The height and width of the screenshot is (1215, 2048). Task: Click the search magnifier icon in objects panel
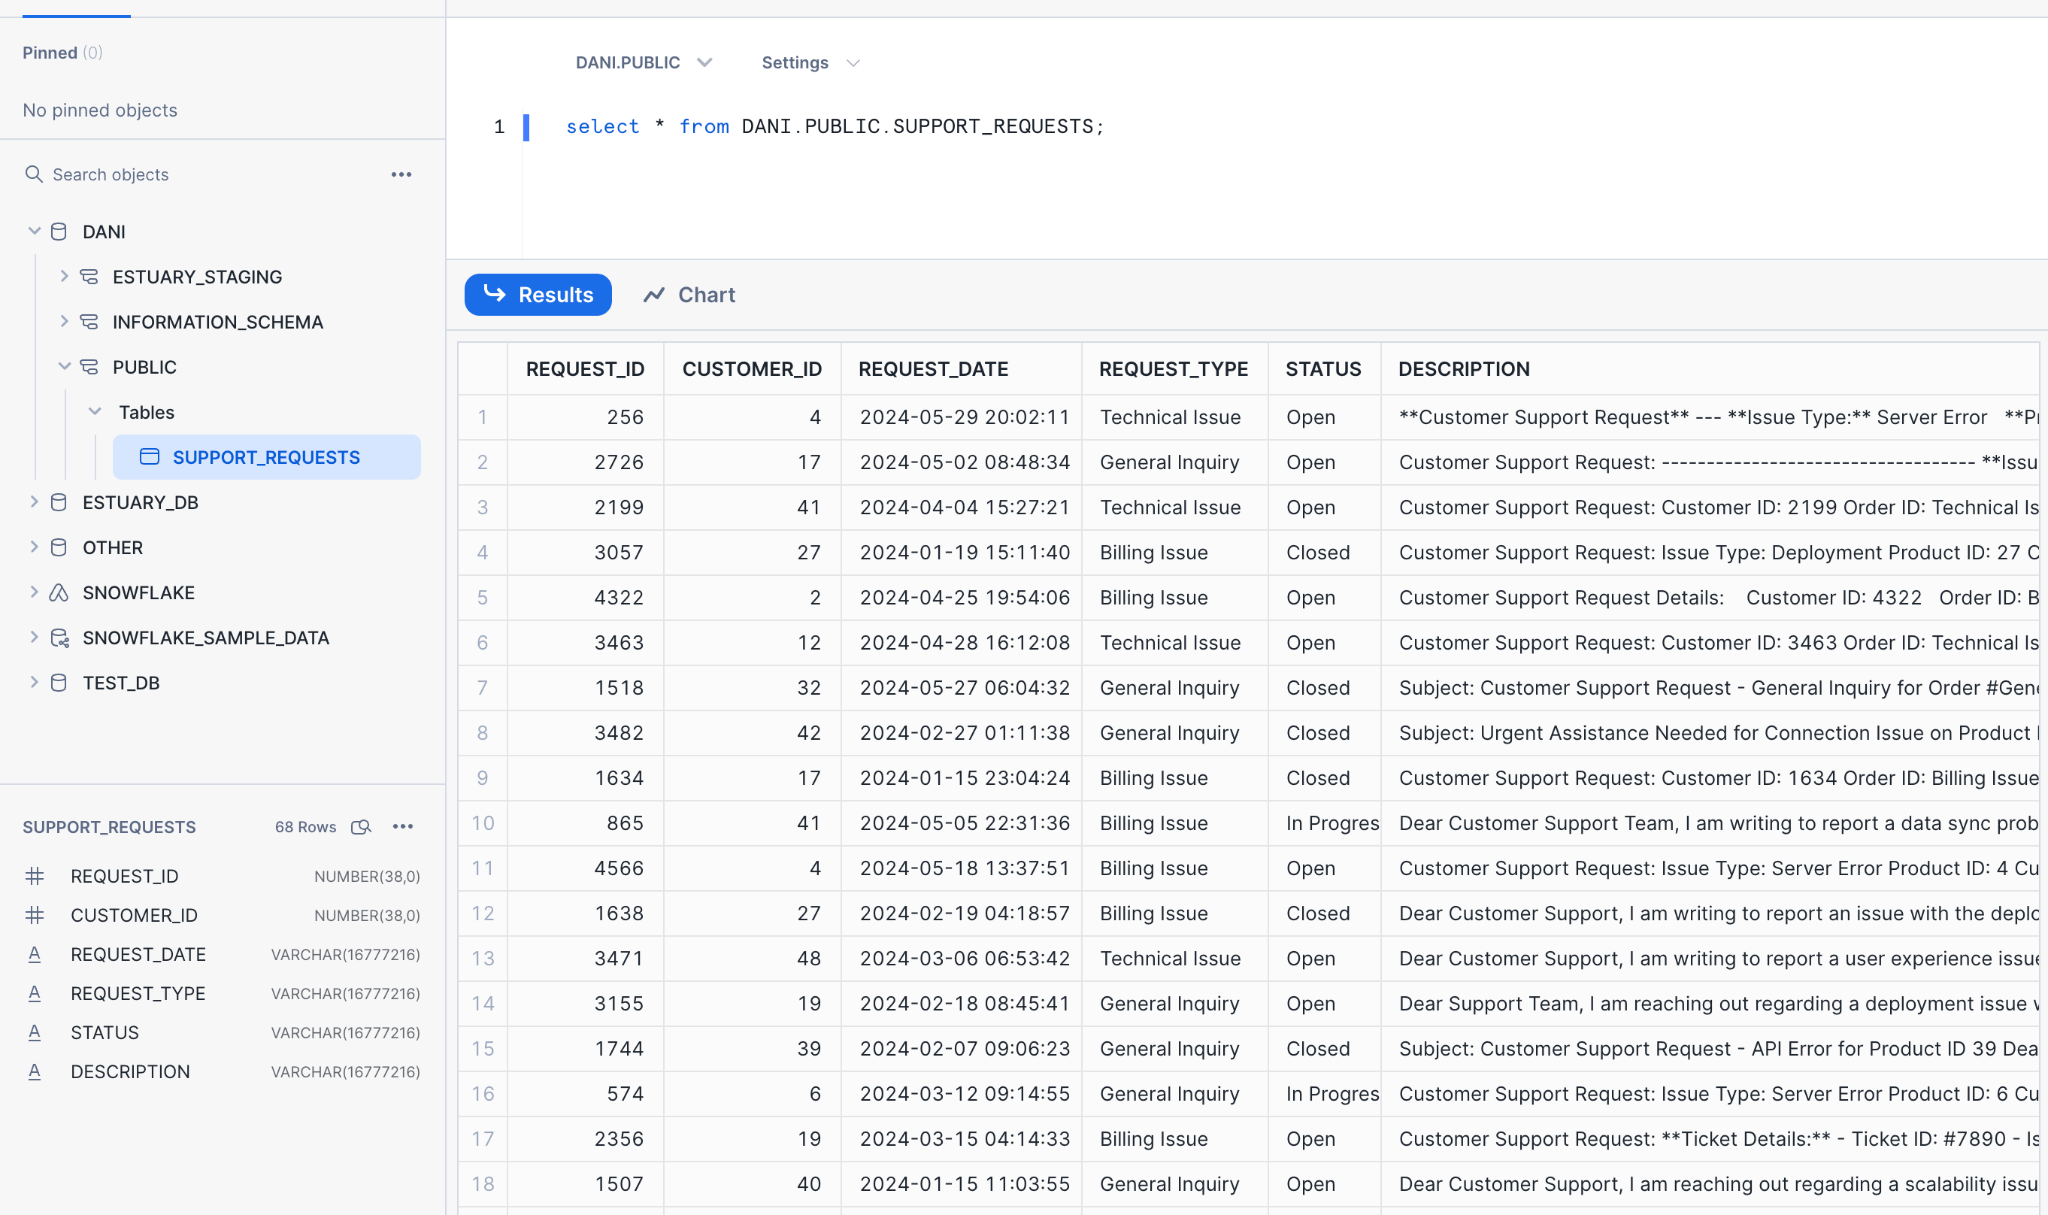click(x=34, y=174)
